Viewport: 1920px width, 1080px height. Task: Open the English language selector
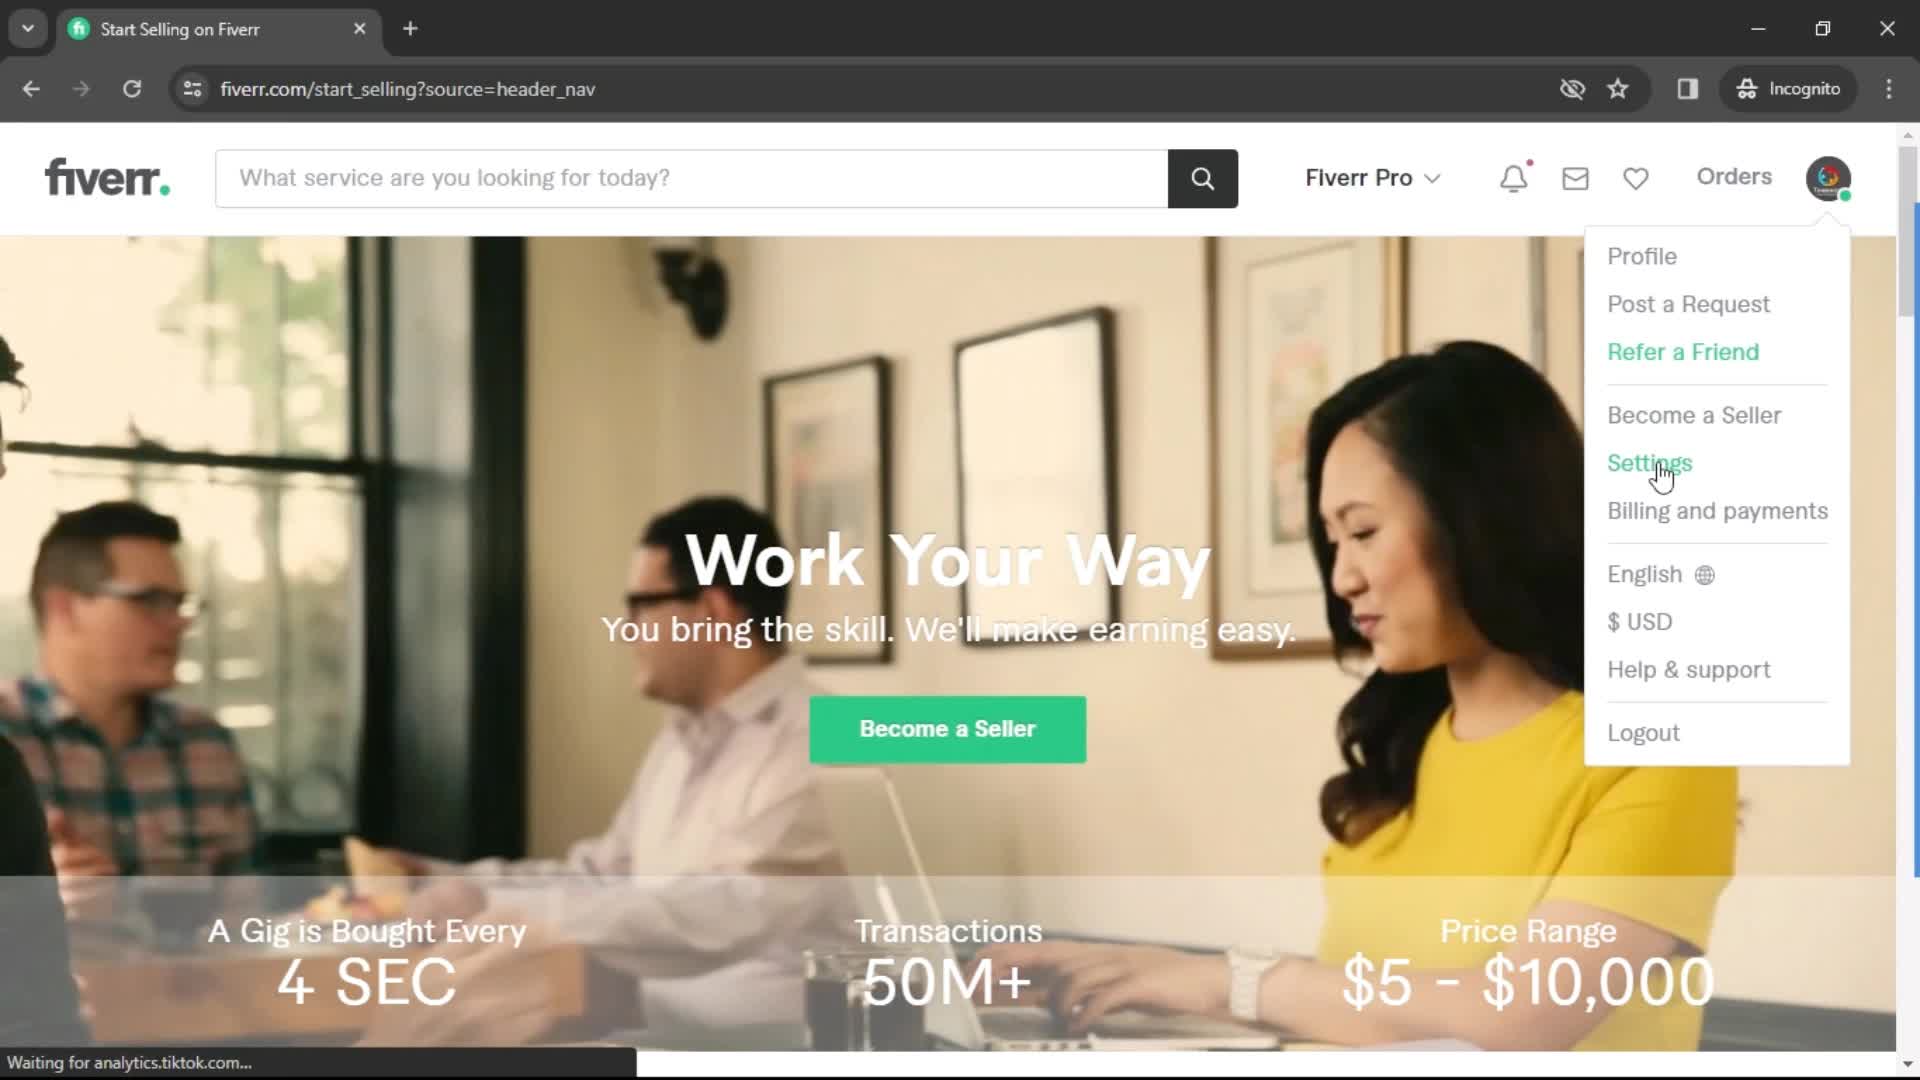point(1660,574)
